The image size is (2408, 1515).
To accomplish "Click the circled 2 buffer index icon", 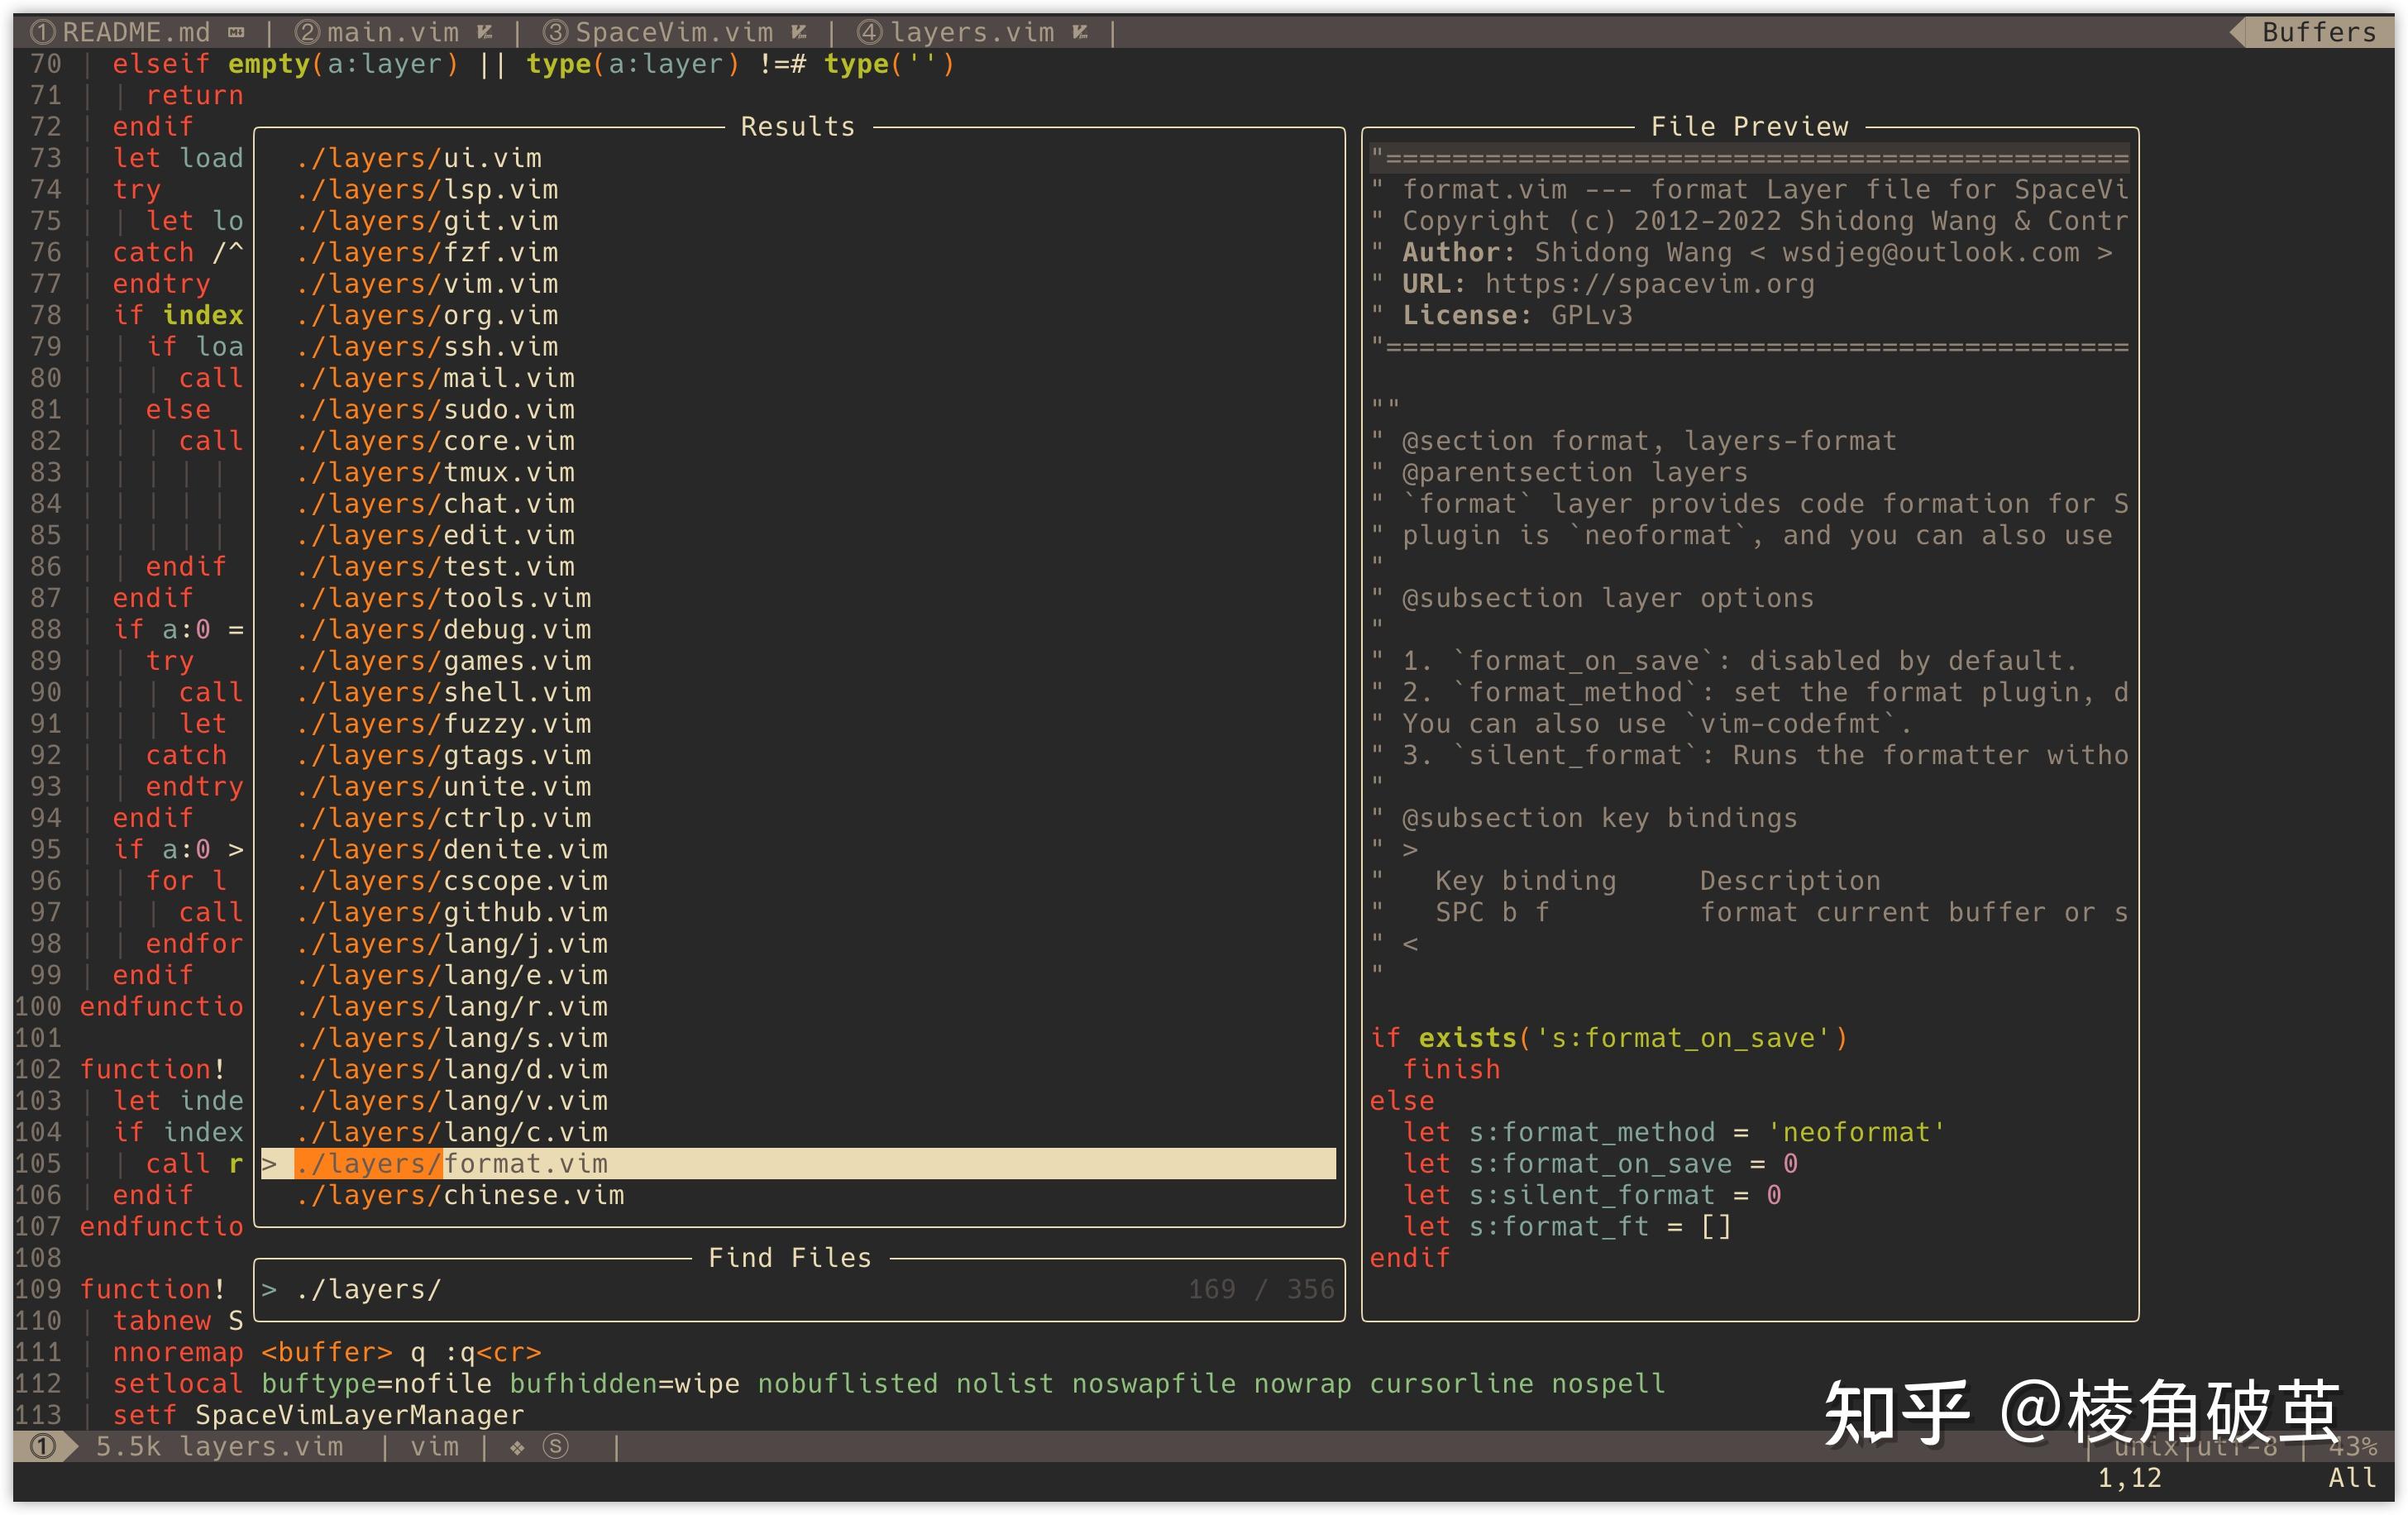I will click(x=307, y=33).
